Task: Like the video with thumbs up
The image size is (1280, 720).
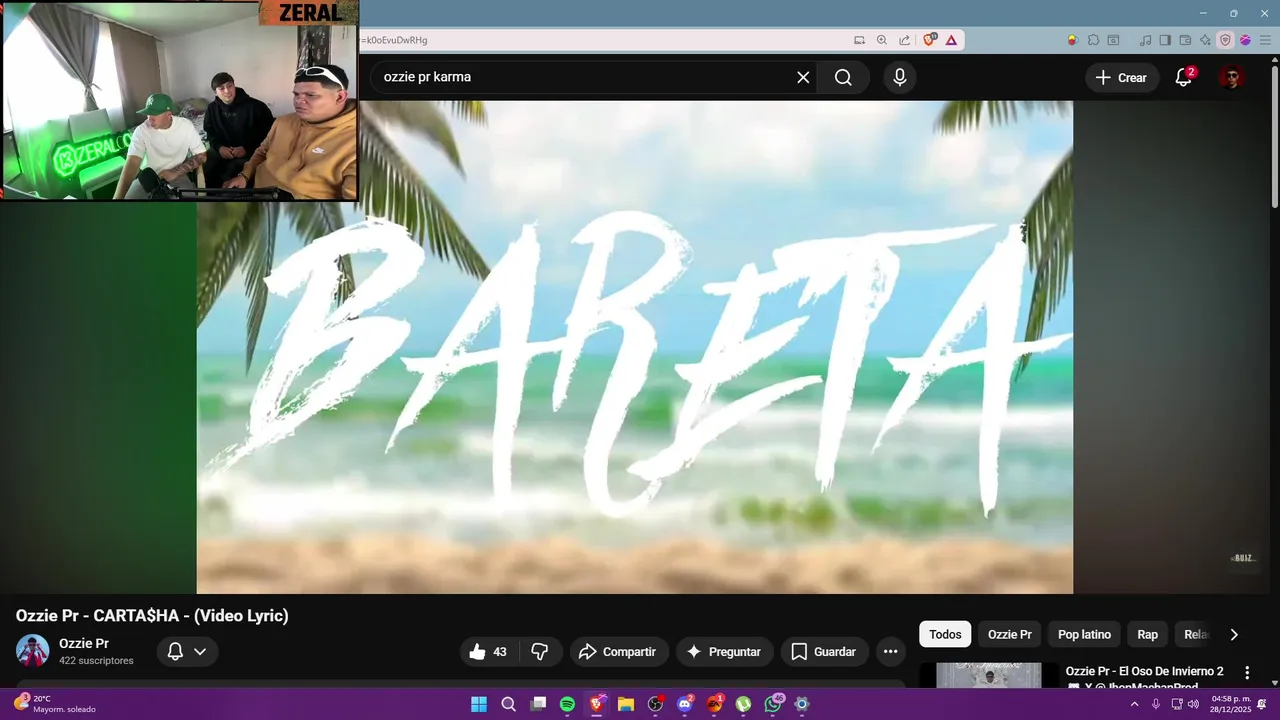Action: [x=488, y=652]
